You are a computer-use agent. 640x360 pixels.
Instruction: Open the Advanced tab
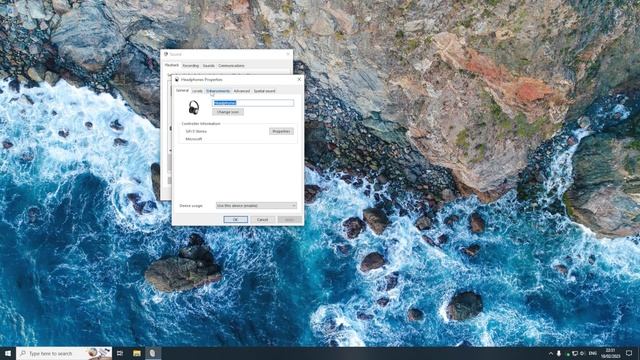point(242,91)
